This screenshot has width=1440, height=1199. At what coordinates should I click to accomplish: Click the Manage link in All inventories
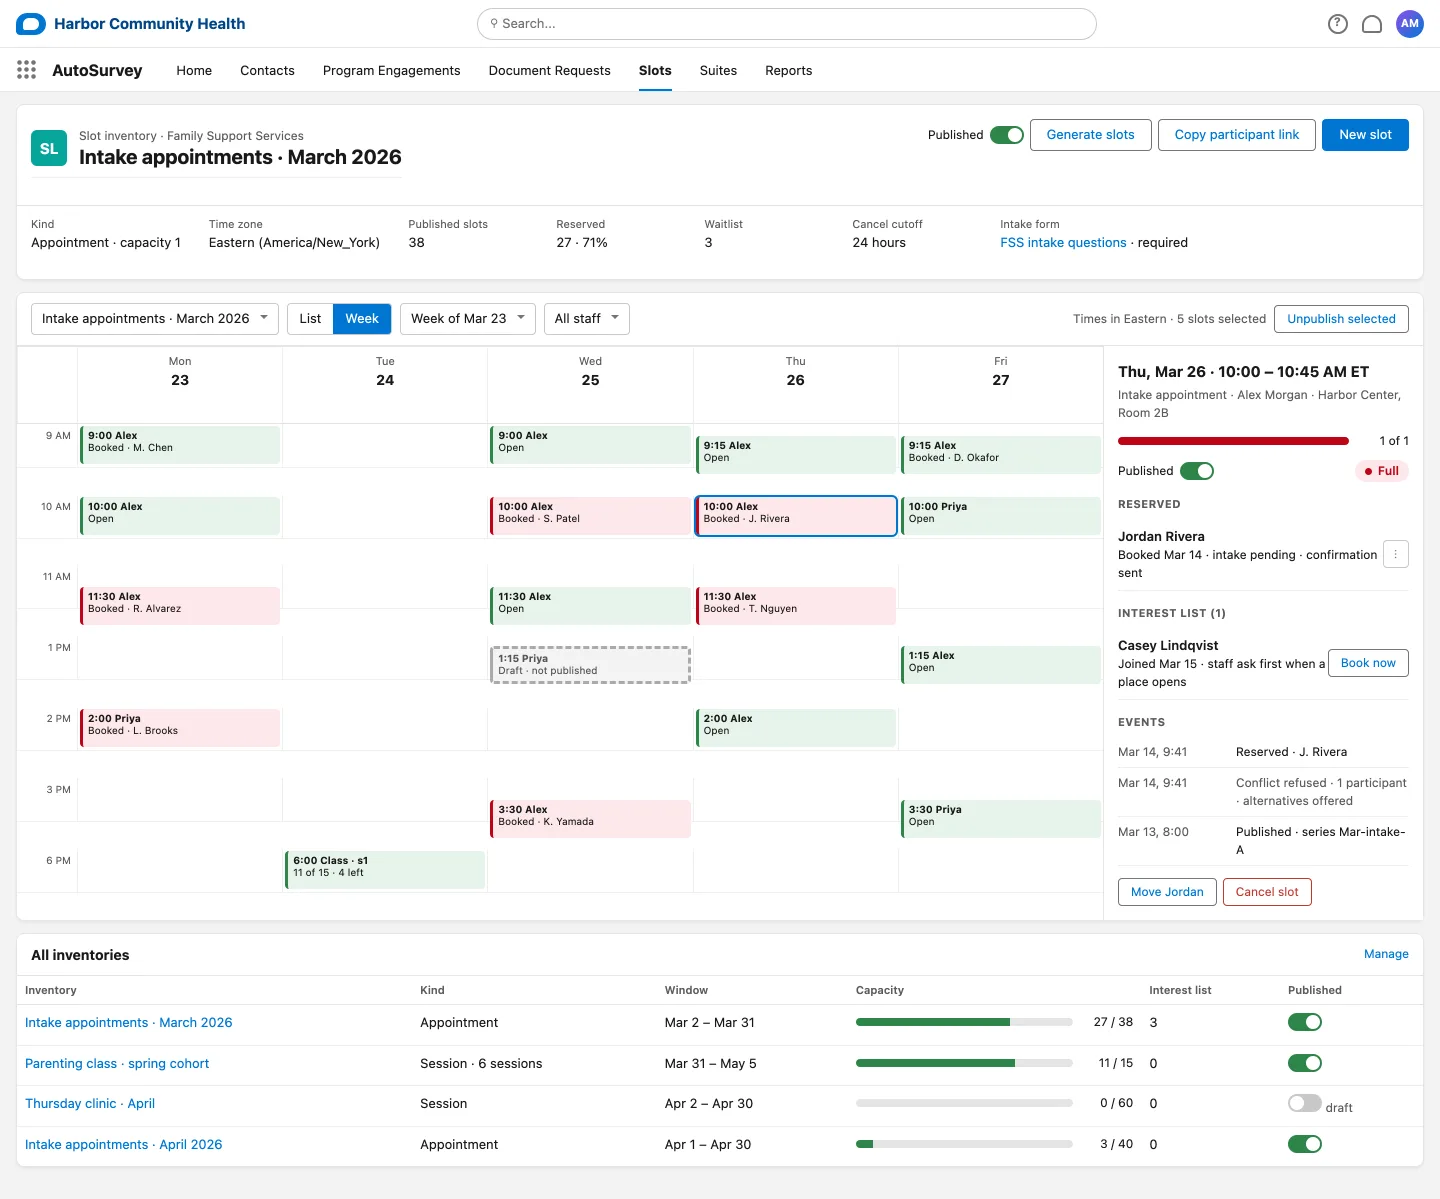(1386, 954)
